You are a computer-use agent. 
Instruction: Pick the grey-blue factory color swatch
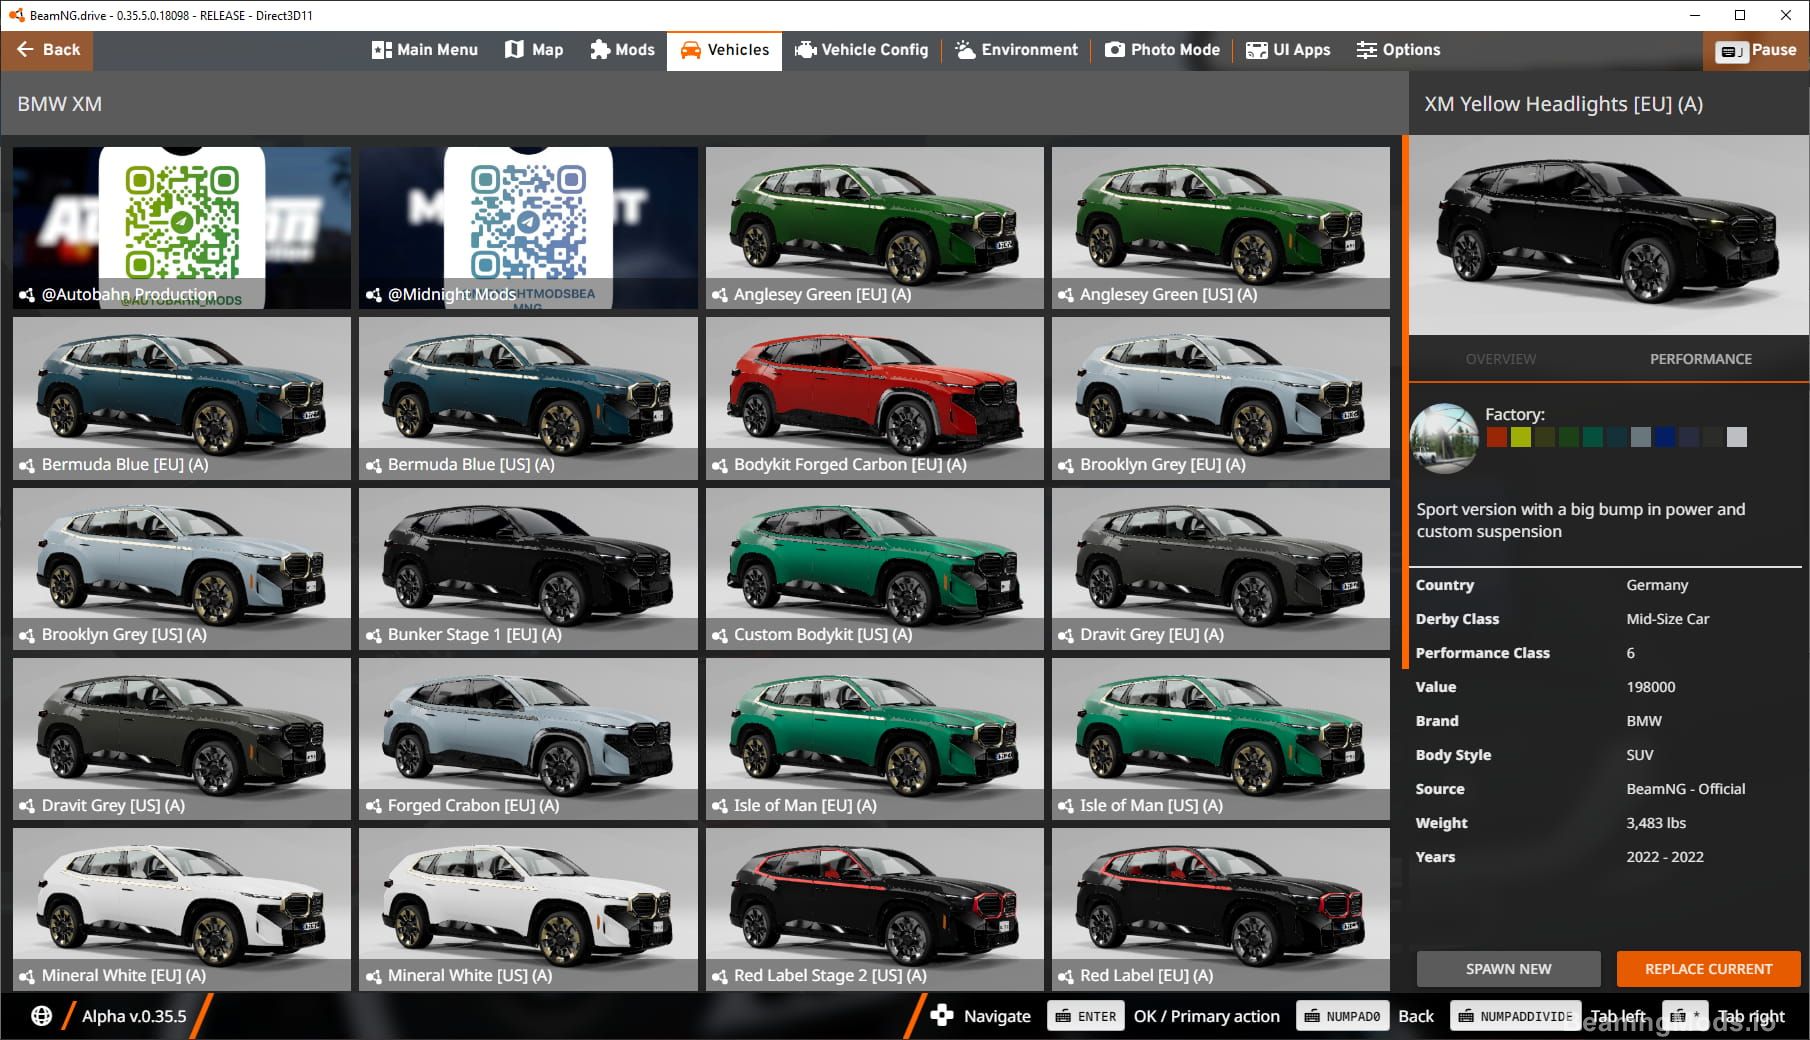point(1640,437)
